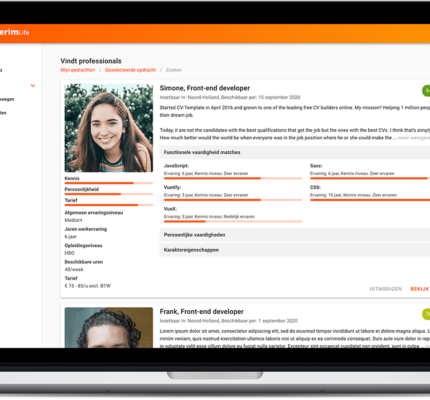The image size is (430, 400).
Task: Open Frank's profile photo
Action: (x=109, y=328)
